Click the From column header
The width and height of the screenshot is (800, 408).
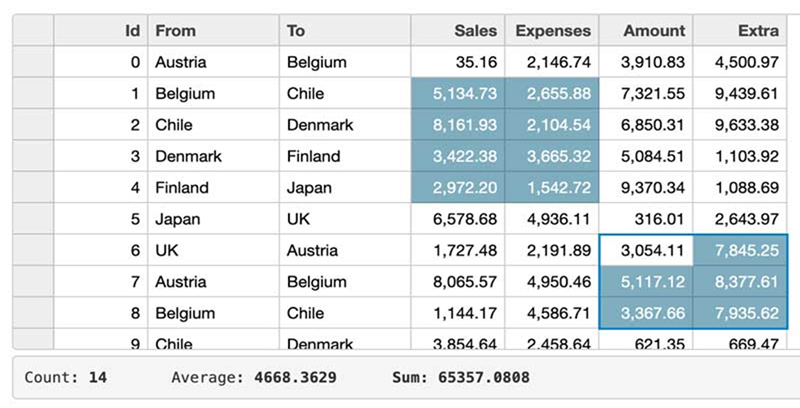(x=213, y=31)
